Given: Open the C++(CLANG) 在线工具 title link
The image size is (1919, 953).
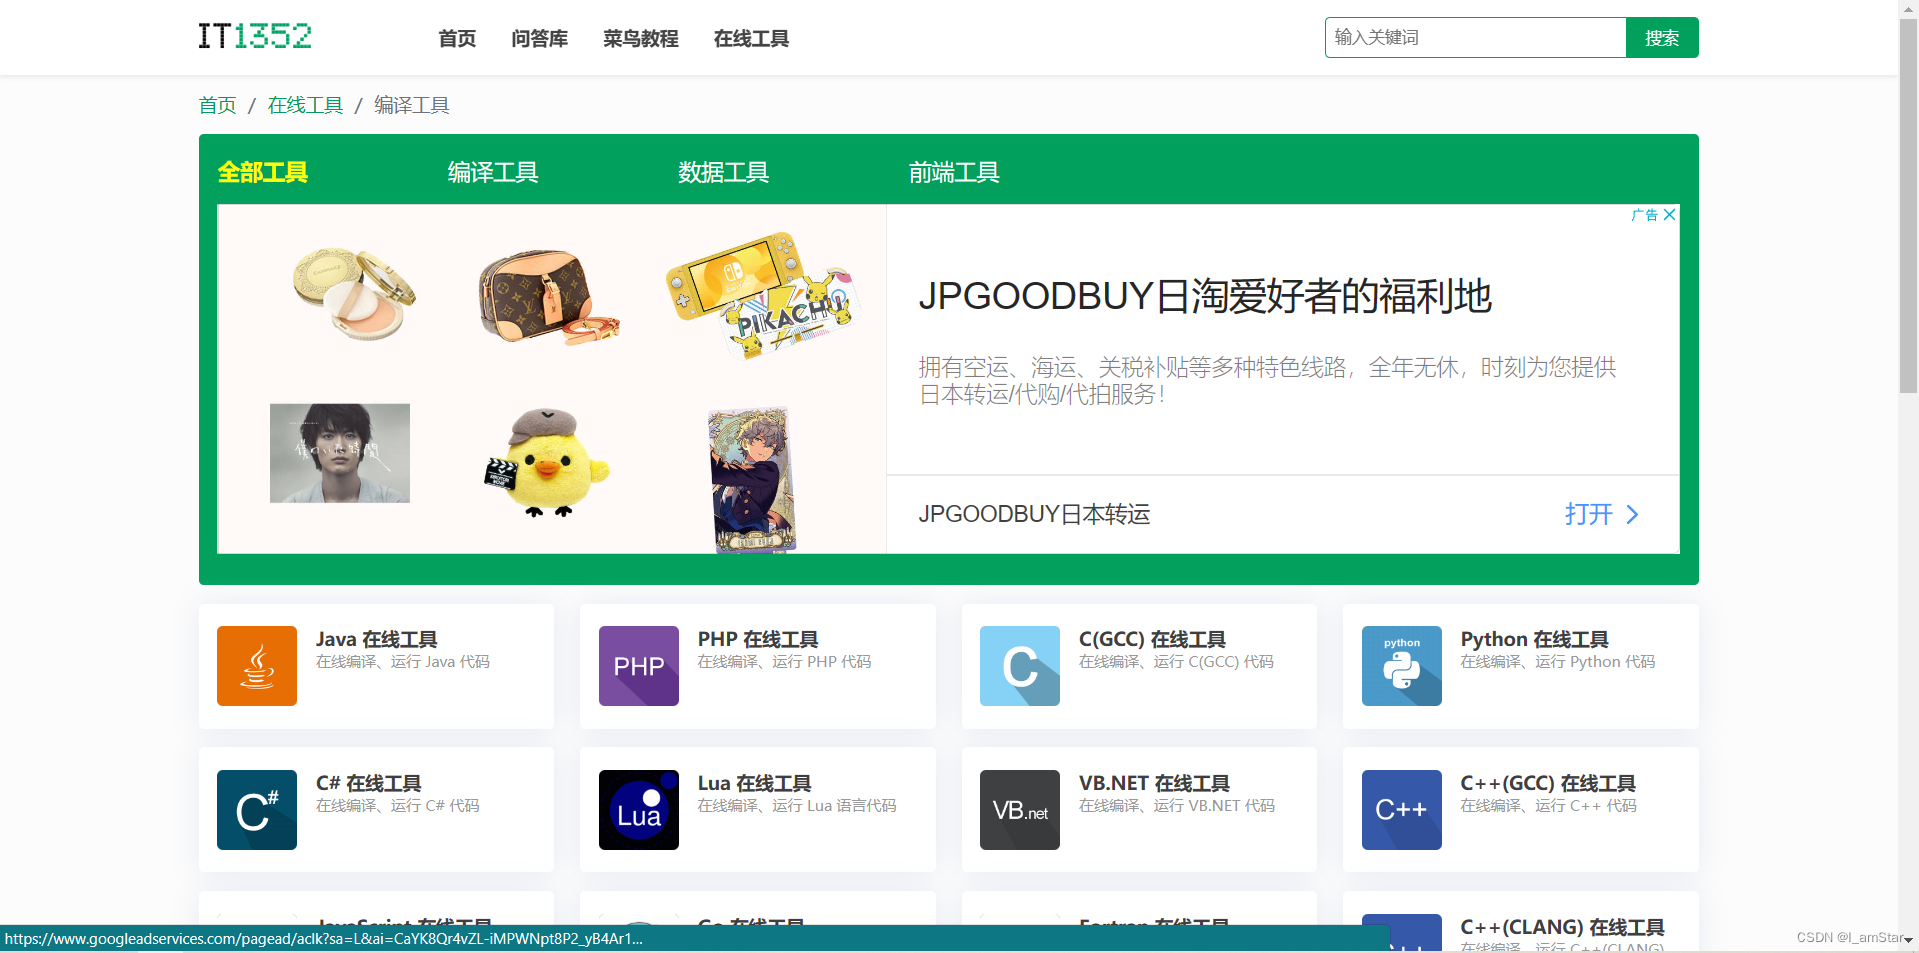Looking at the screenshot, I should (x=1563, y=927).
